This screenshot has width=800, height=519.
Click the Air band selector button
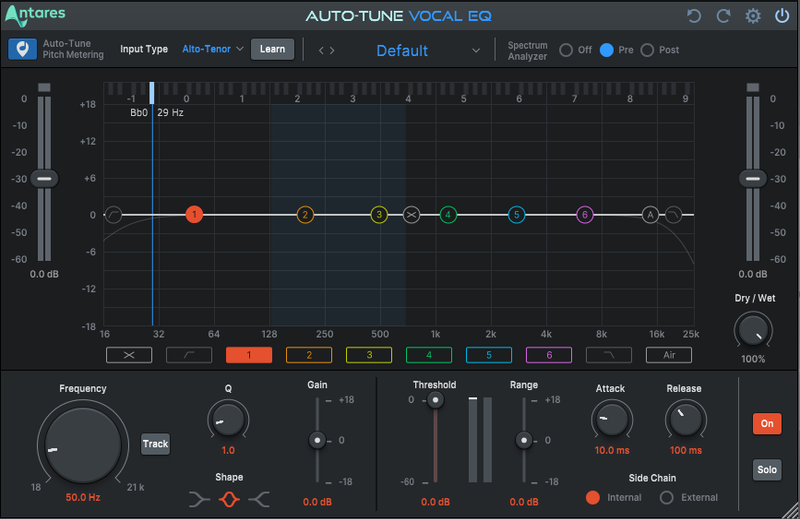669,355
